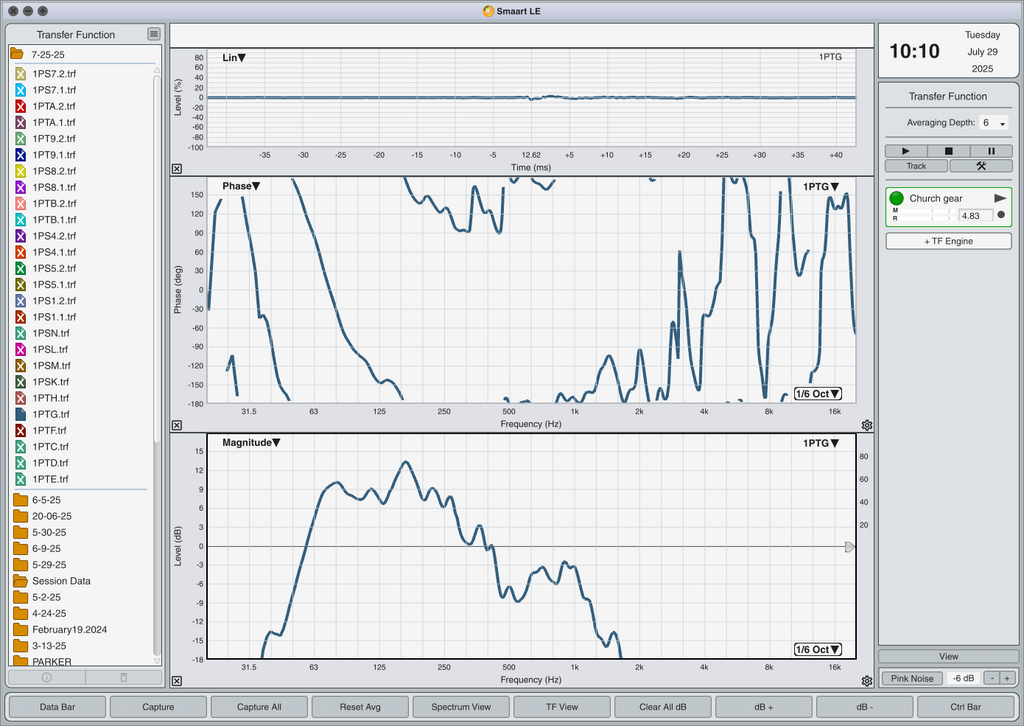
Task: Toggle the 1PT9.1.trf trace icon
Action: [x=20, y=155]
